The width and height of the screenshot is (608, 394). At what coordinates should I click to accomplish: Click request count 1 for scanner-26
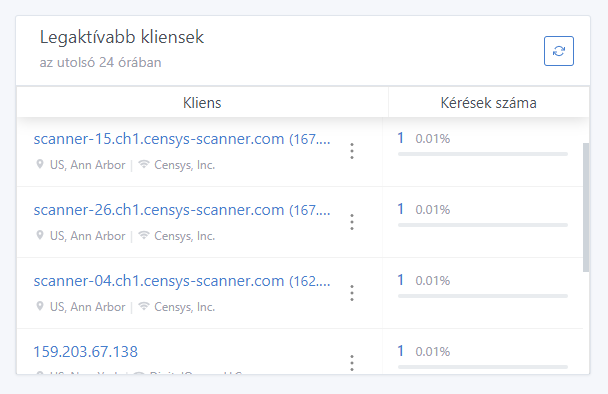[x=401, y=209]
